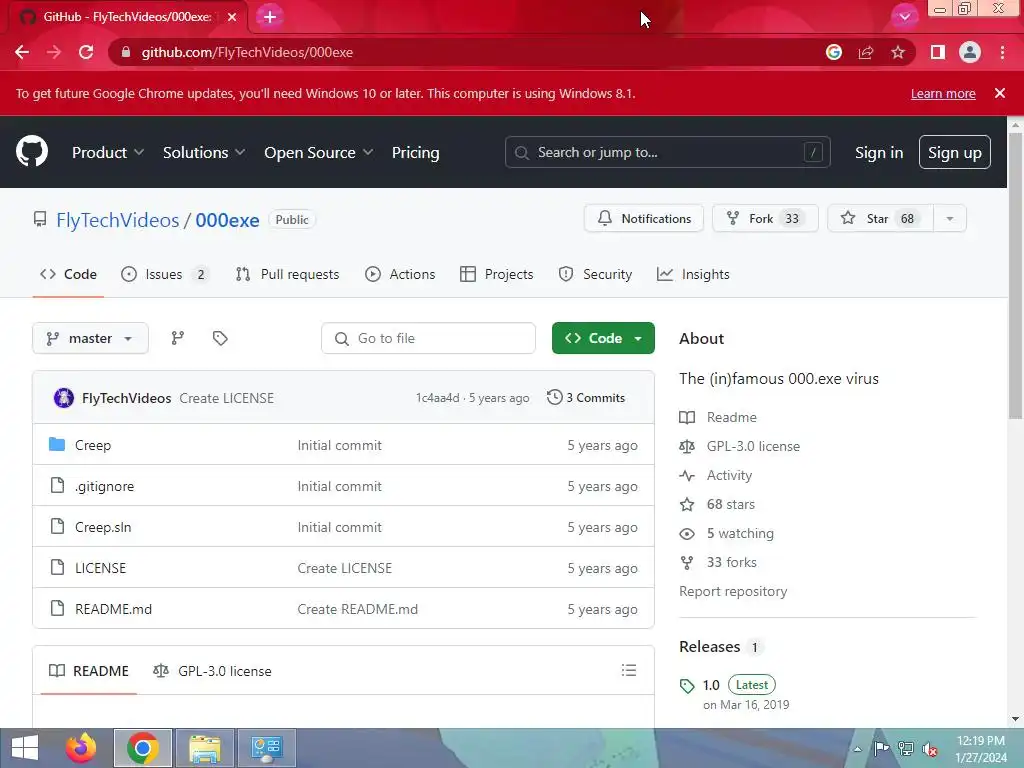The image size is (1024, 768).
Task: Bookmark this page with star icon
Action: (x=898, y=52)
